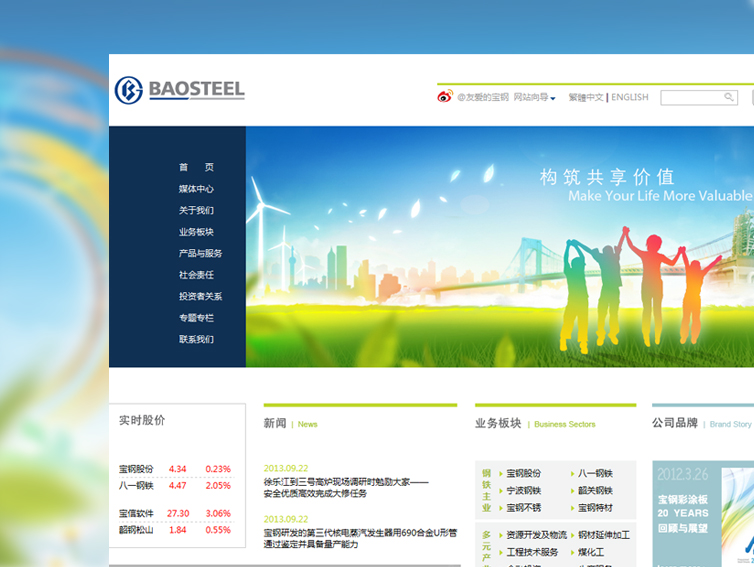Open 韶关钢铁 link
Screen dimensions: 754x567
click(595, 491)
